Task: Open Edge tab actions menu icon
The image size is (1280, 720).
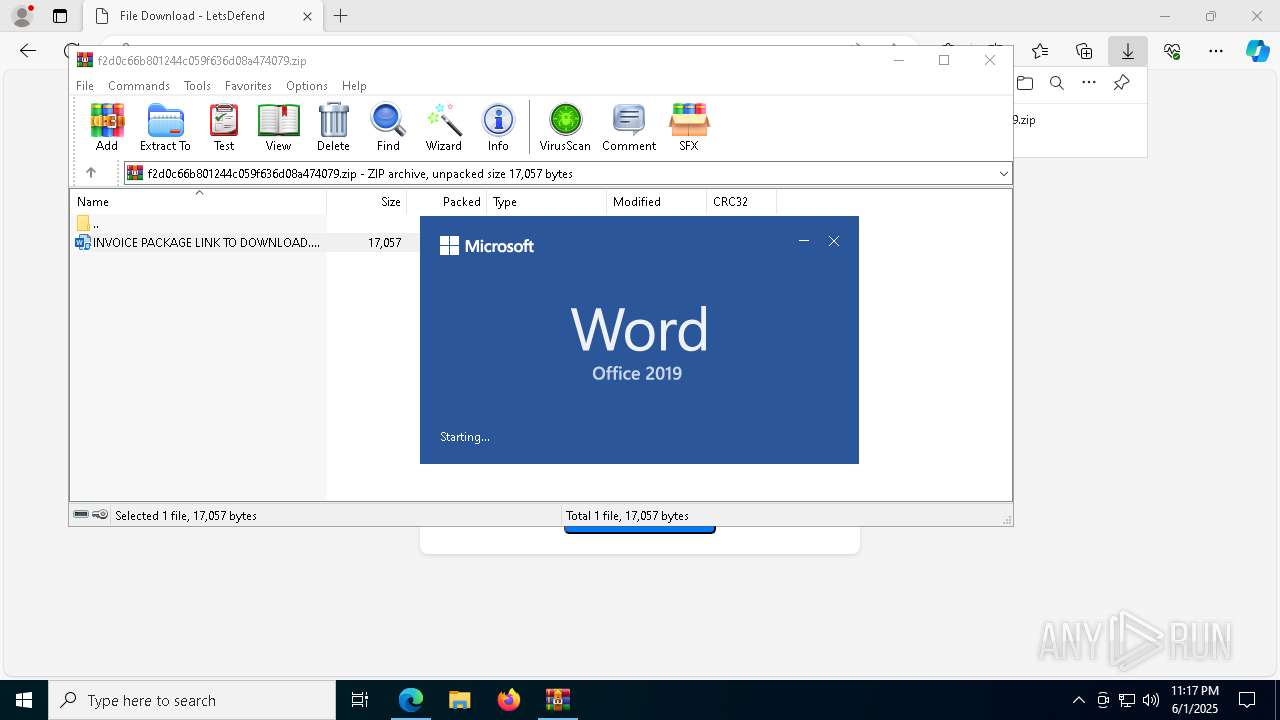Action: 60,16
